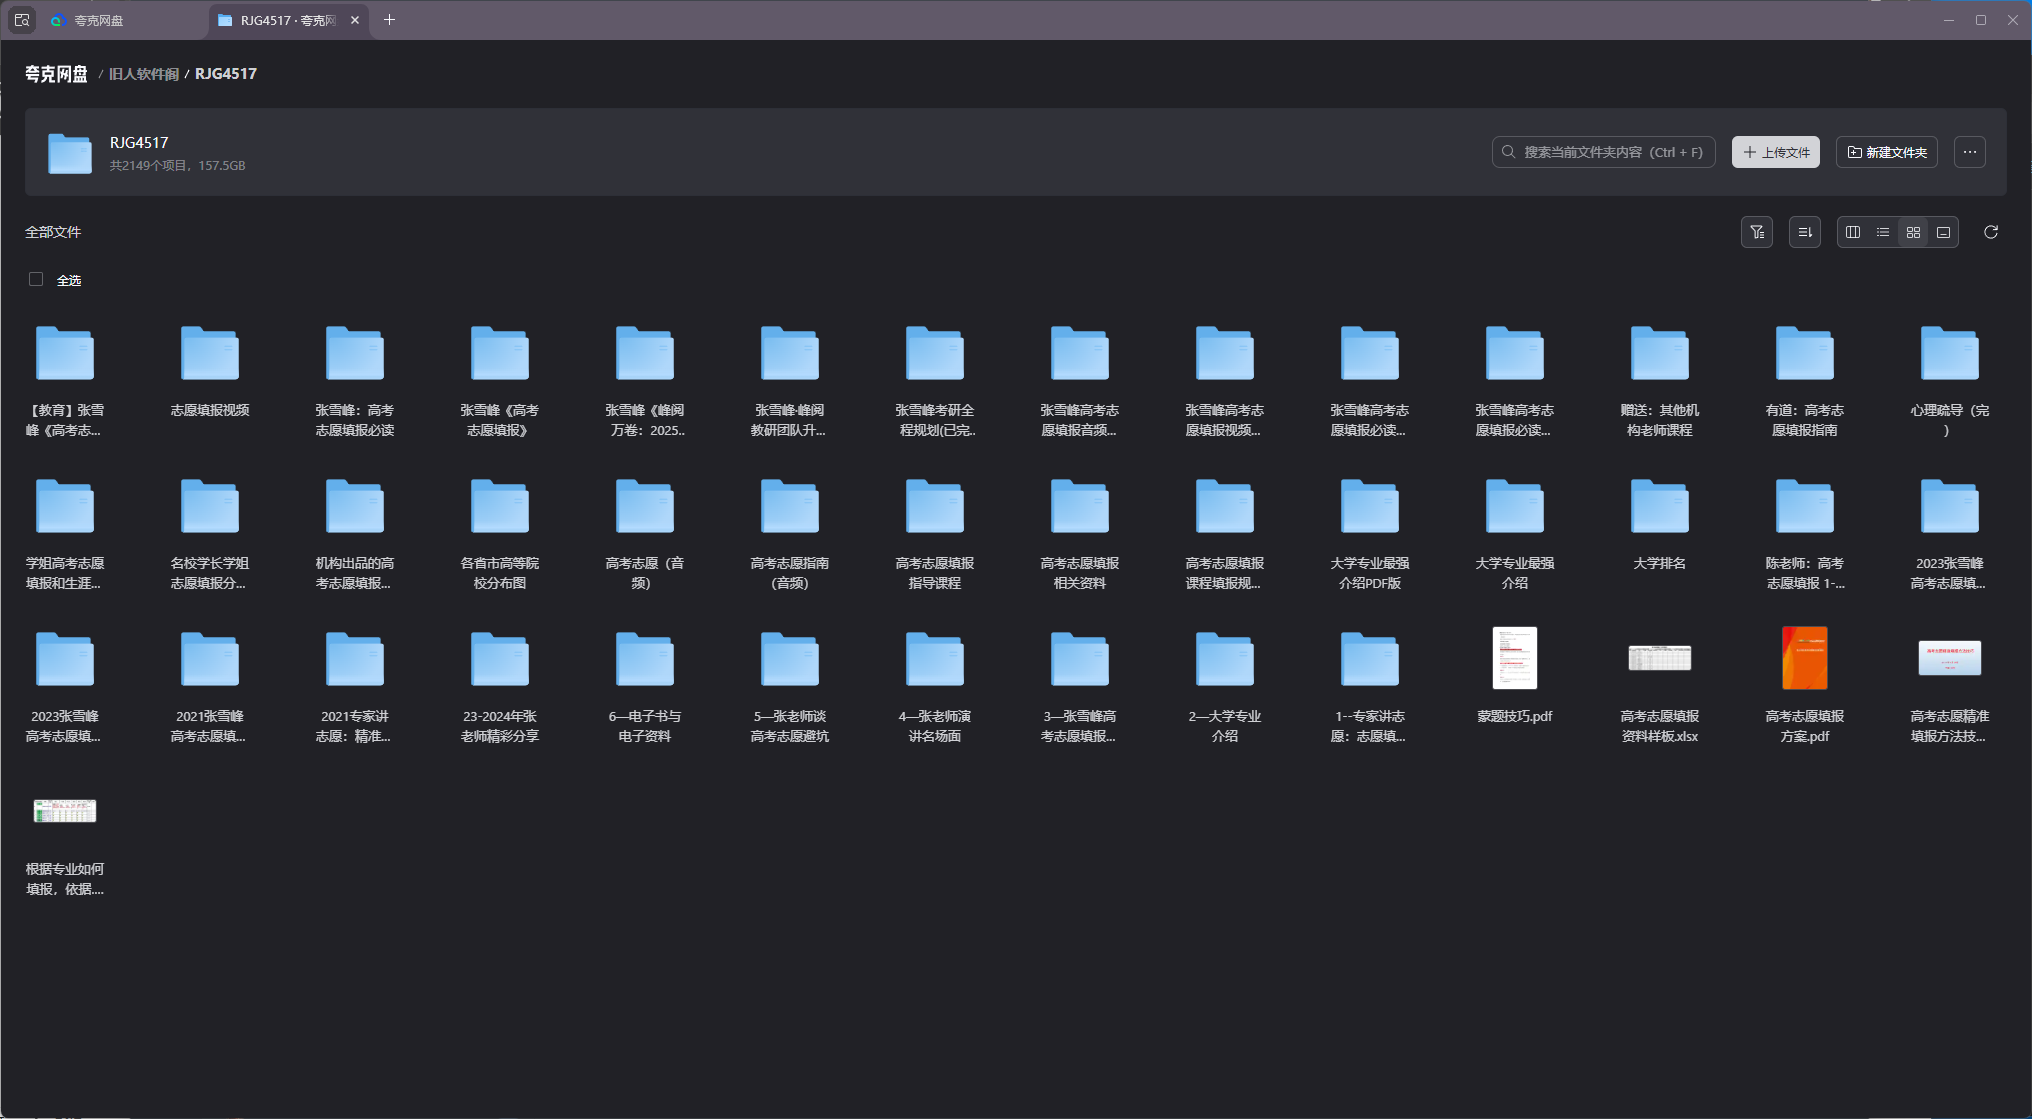Open the 大学排名 folder
Image resolution: width=2032 pixels, height=1119 pixels.
[x=1659, y=508]
